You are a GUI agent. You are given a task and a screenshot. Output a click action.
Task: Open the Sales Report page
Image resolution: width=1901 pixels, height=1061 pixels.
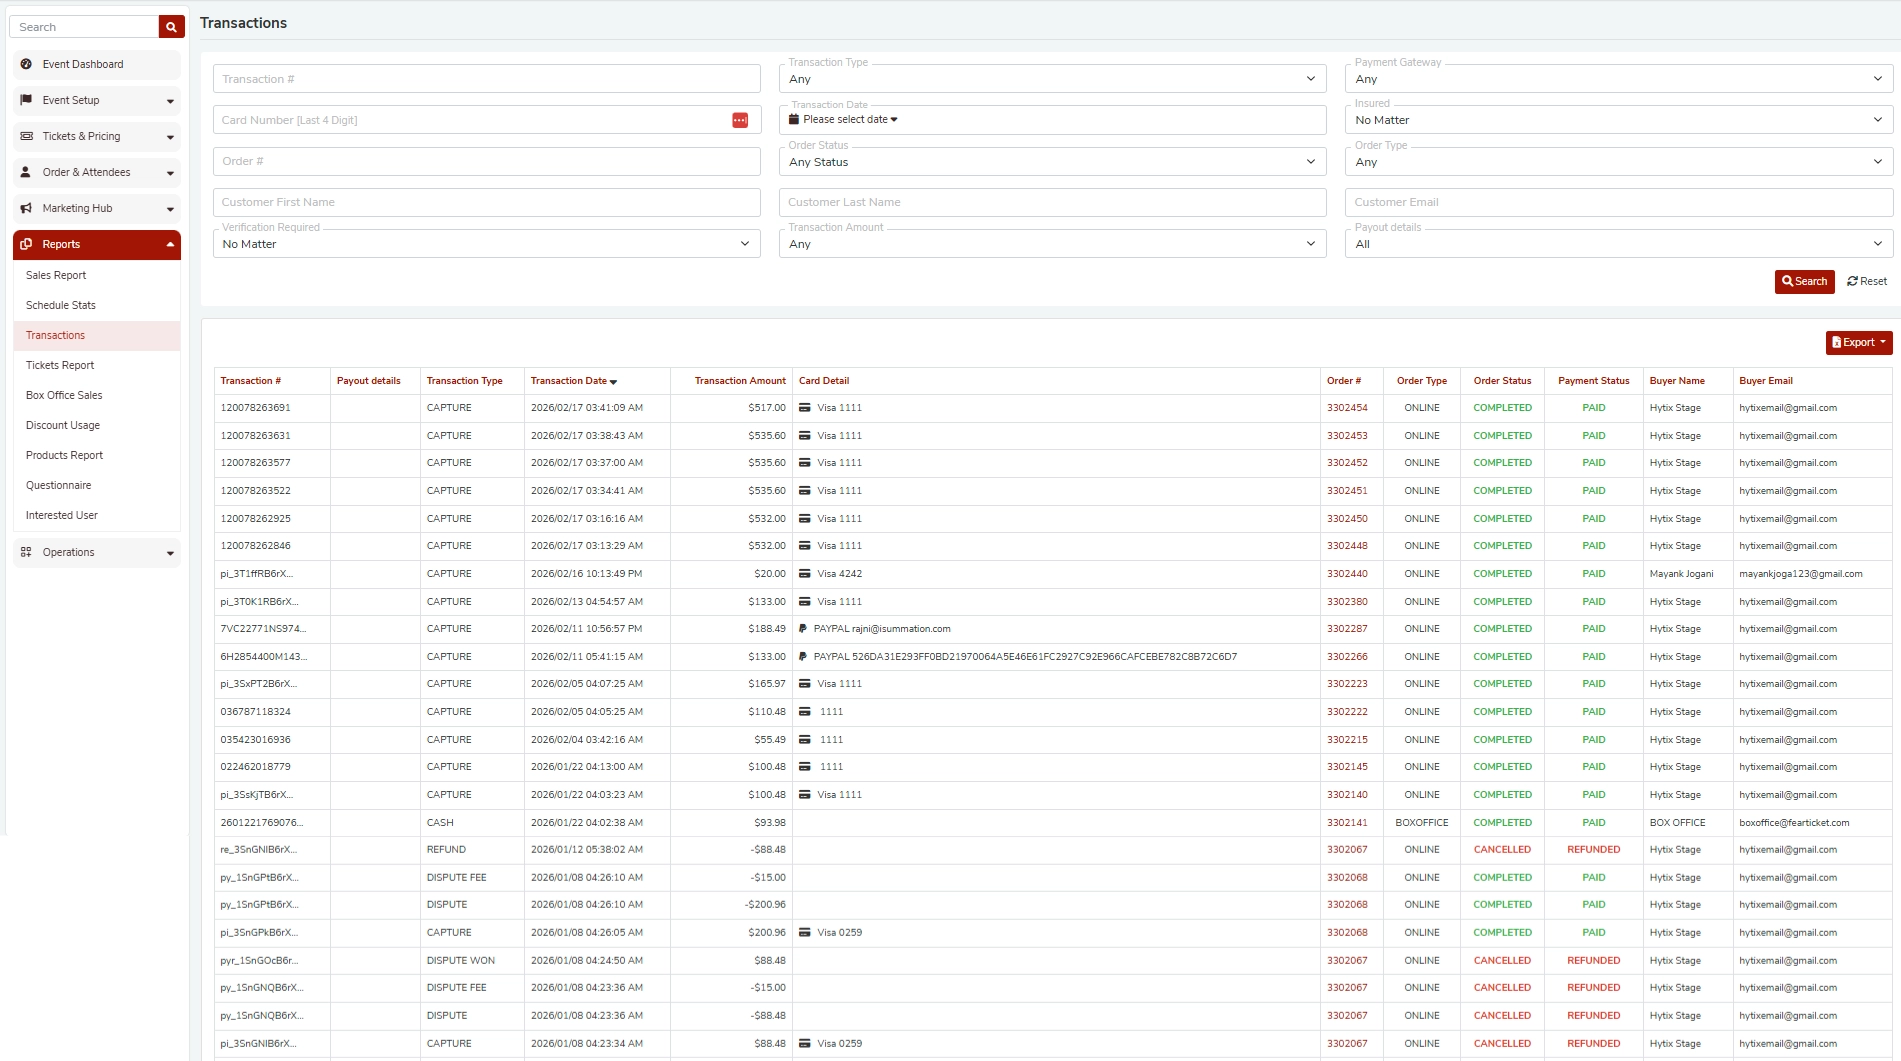tap(56, 275)
